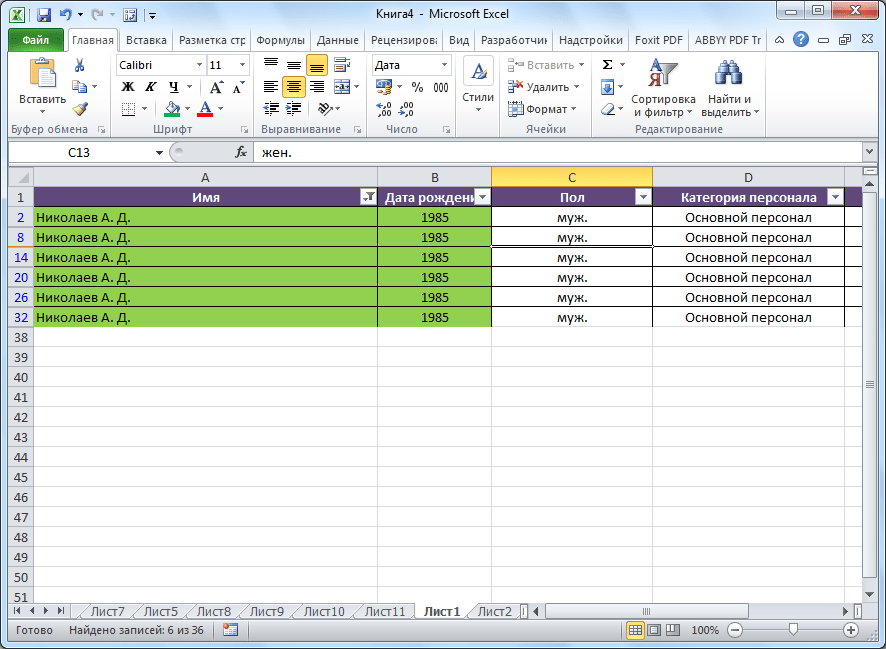
Task: Toggle italic formatting К button
Action: point(151,87)
